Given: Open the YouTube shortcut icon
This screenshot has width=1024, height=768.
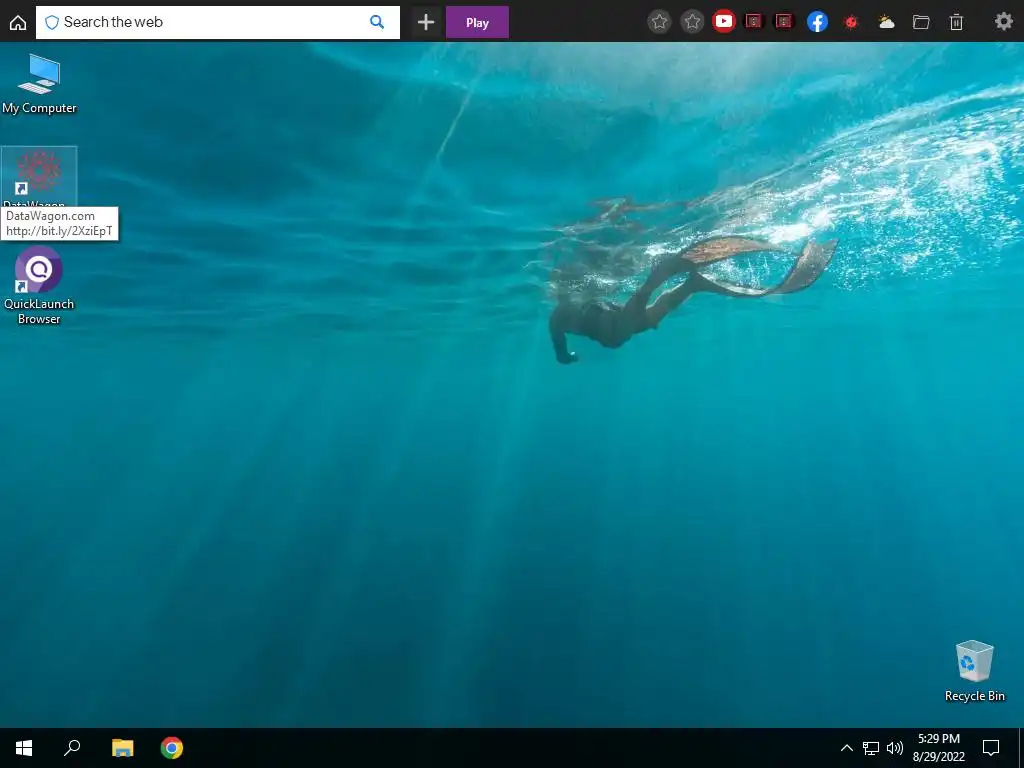Looking at the screenshot, I should click(x=724, y=22).
